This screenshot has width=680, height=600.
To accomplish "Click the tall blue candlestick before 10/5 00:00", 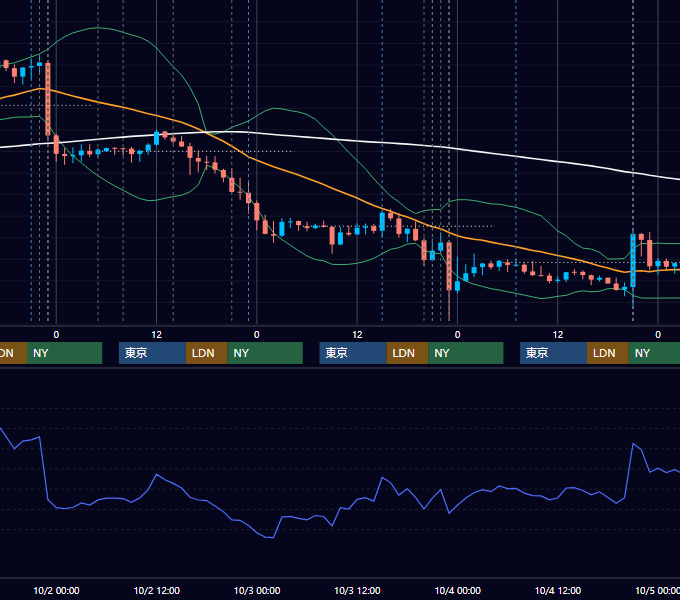I will [x=633, y=260].
